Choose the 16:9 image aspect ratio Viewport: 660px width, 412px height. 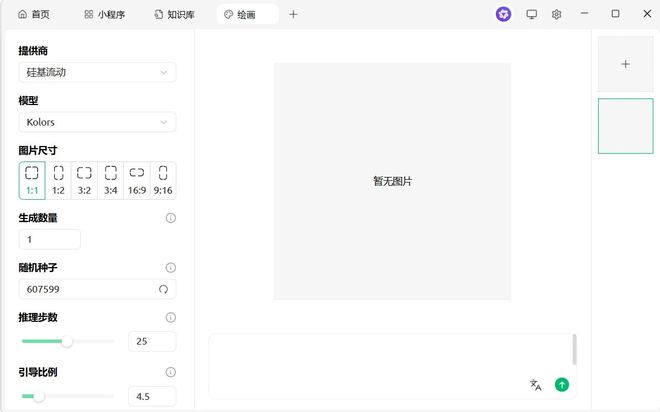[x=137, y=181]
